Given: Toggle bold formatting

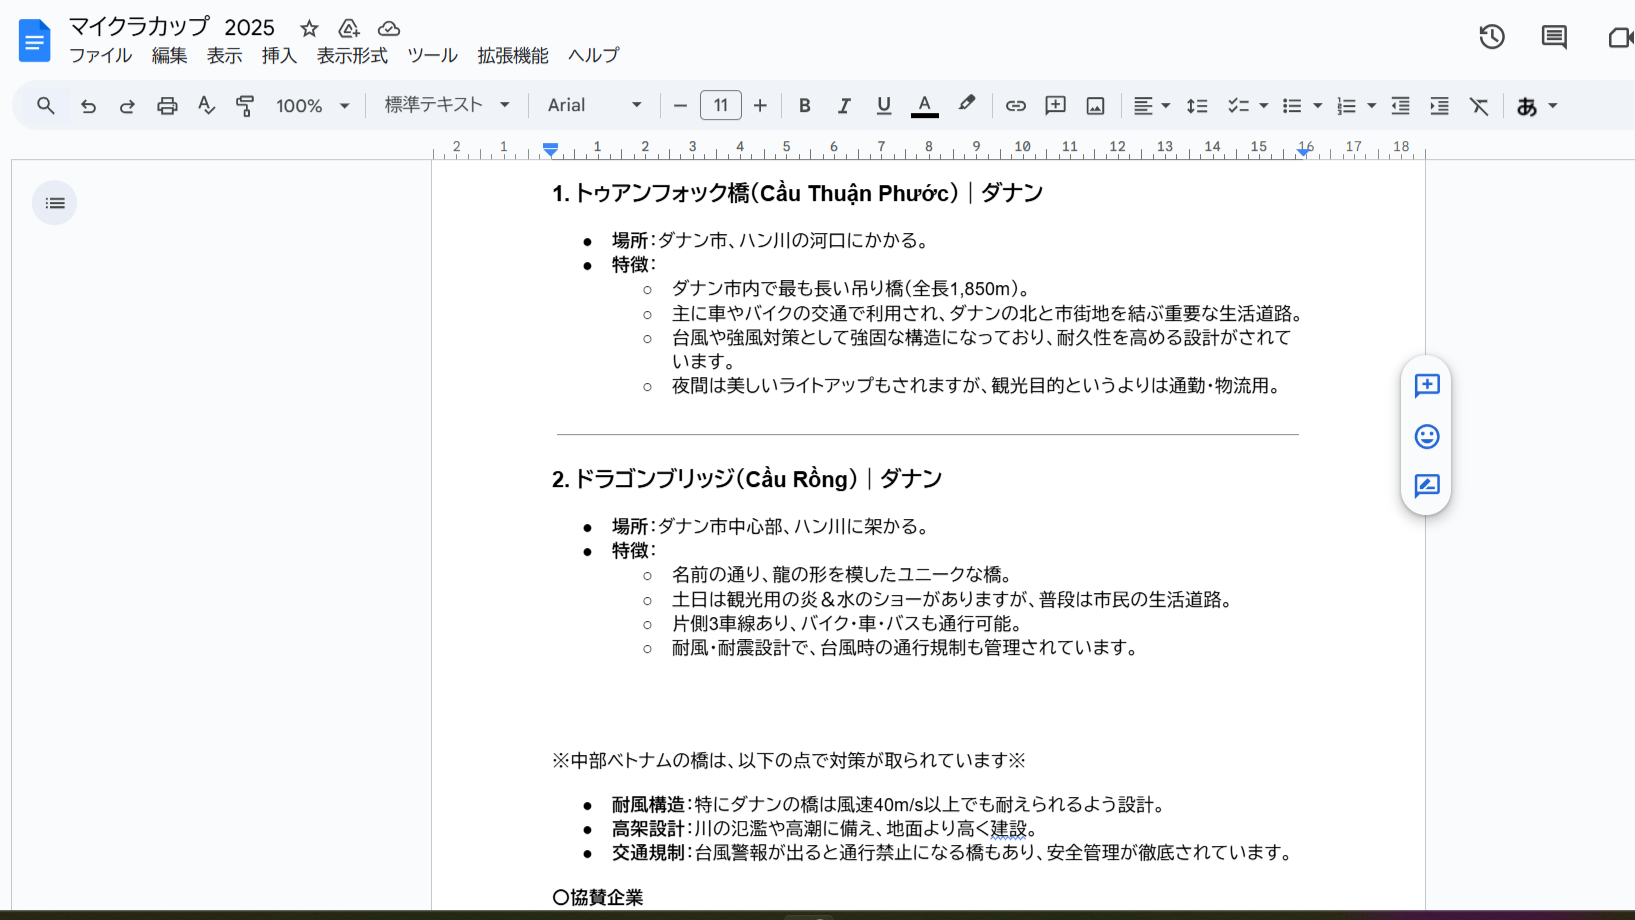Looking at the screenshot, I should pos(804,105).
